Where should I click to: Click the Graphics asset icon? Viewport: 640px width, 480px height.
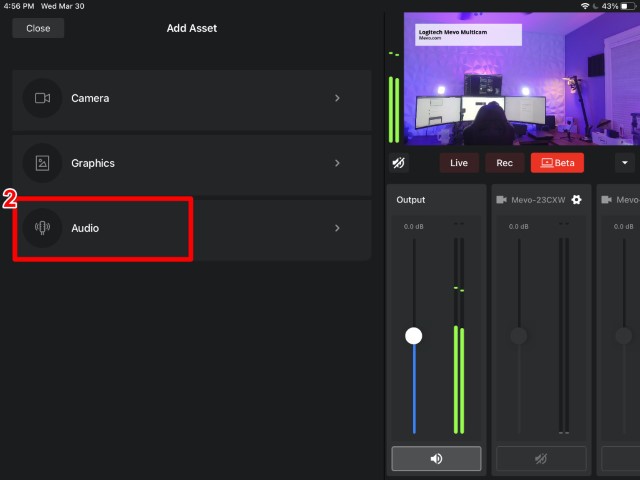coord(42,163)
